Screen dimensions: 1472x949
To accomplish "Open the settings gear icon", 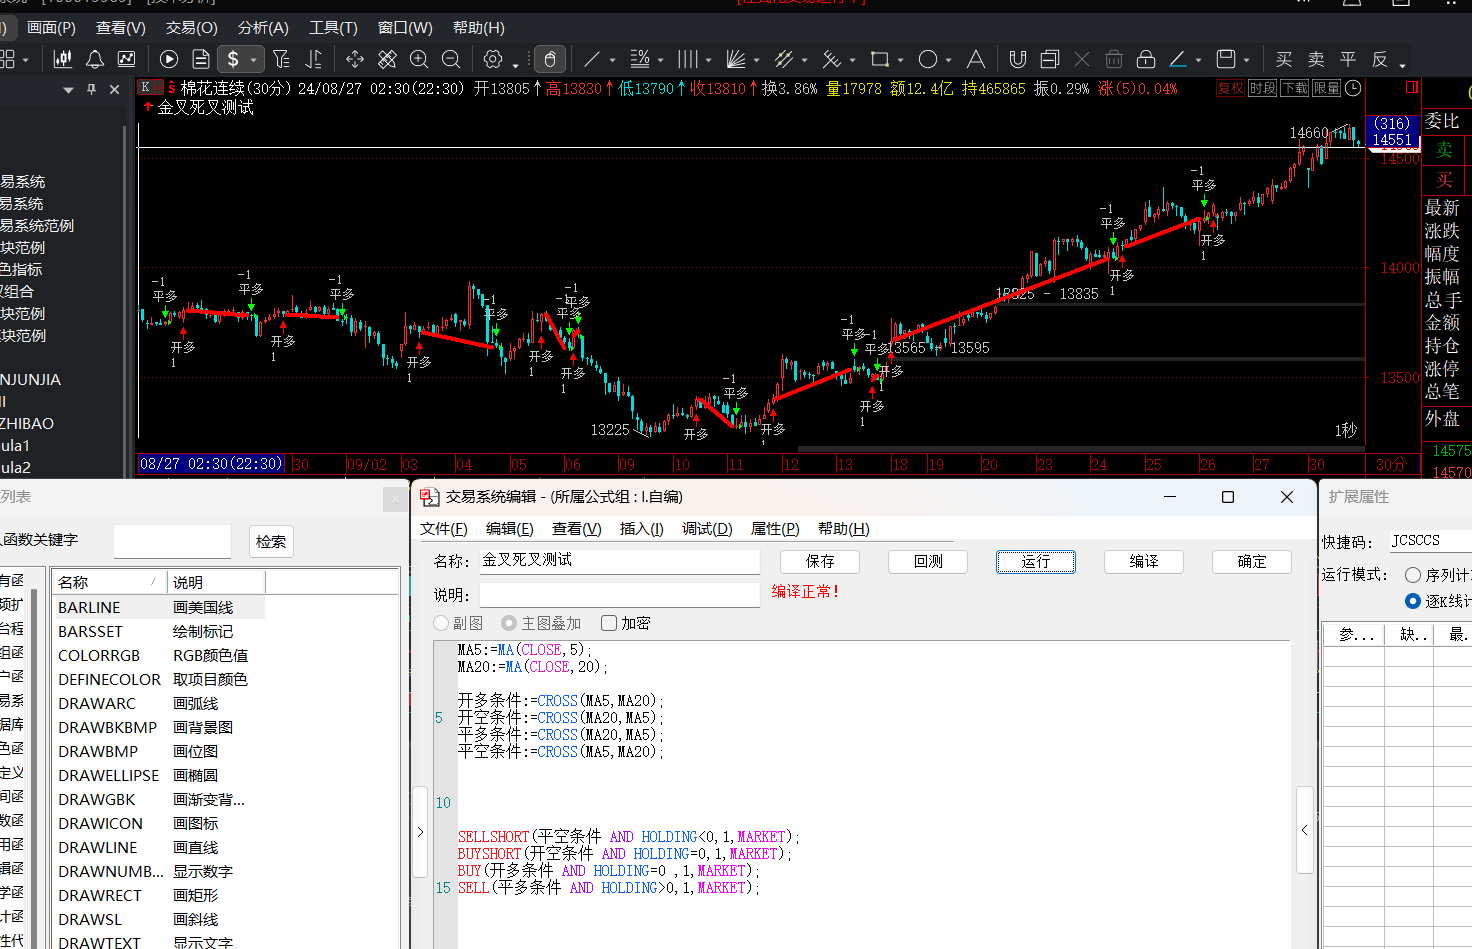I will point(493,59).
